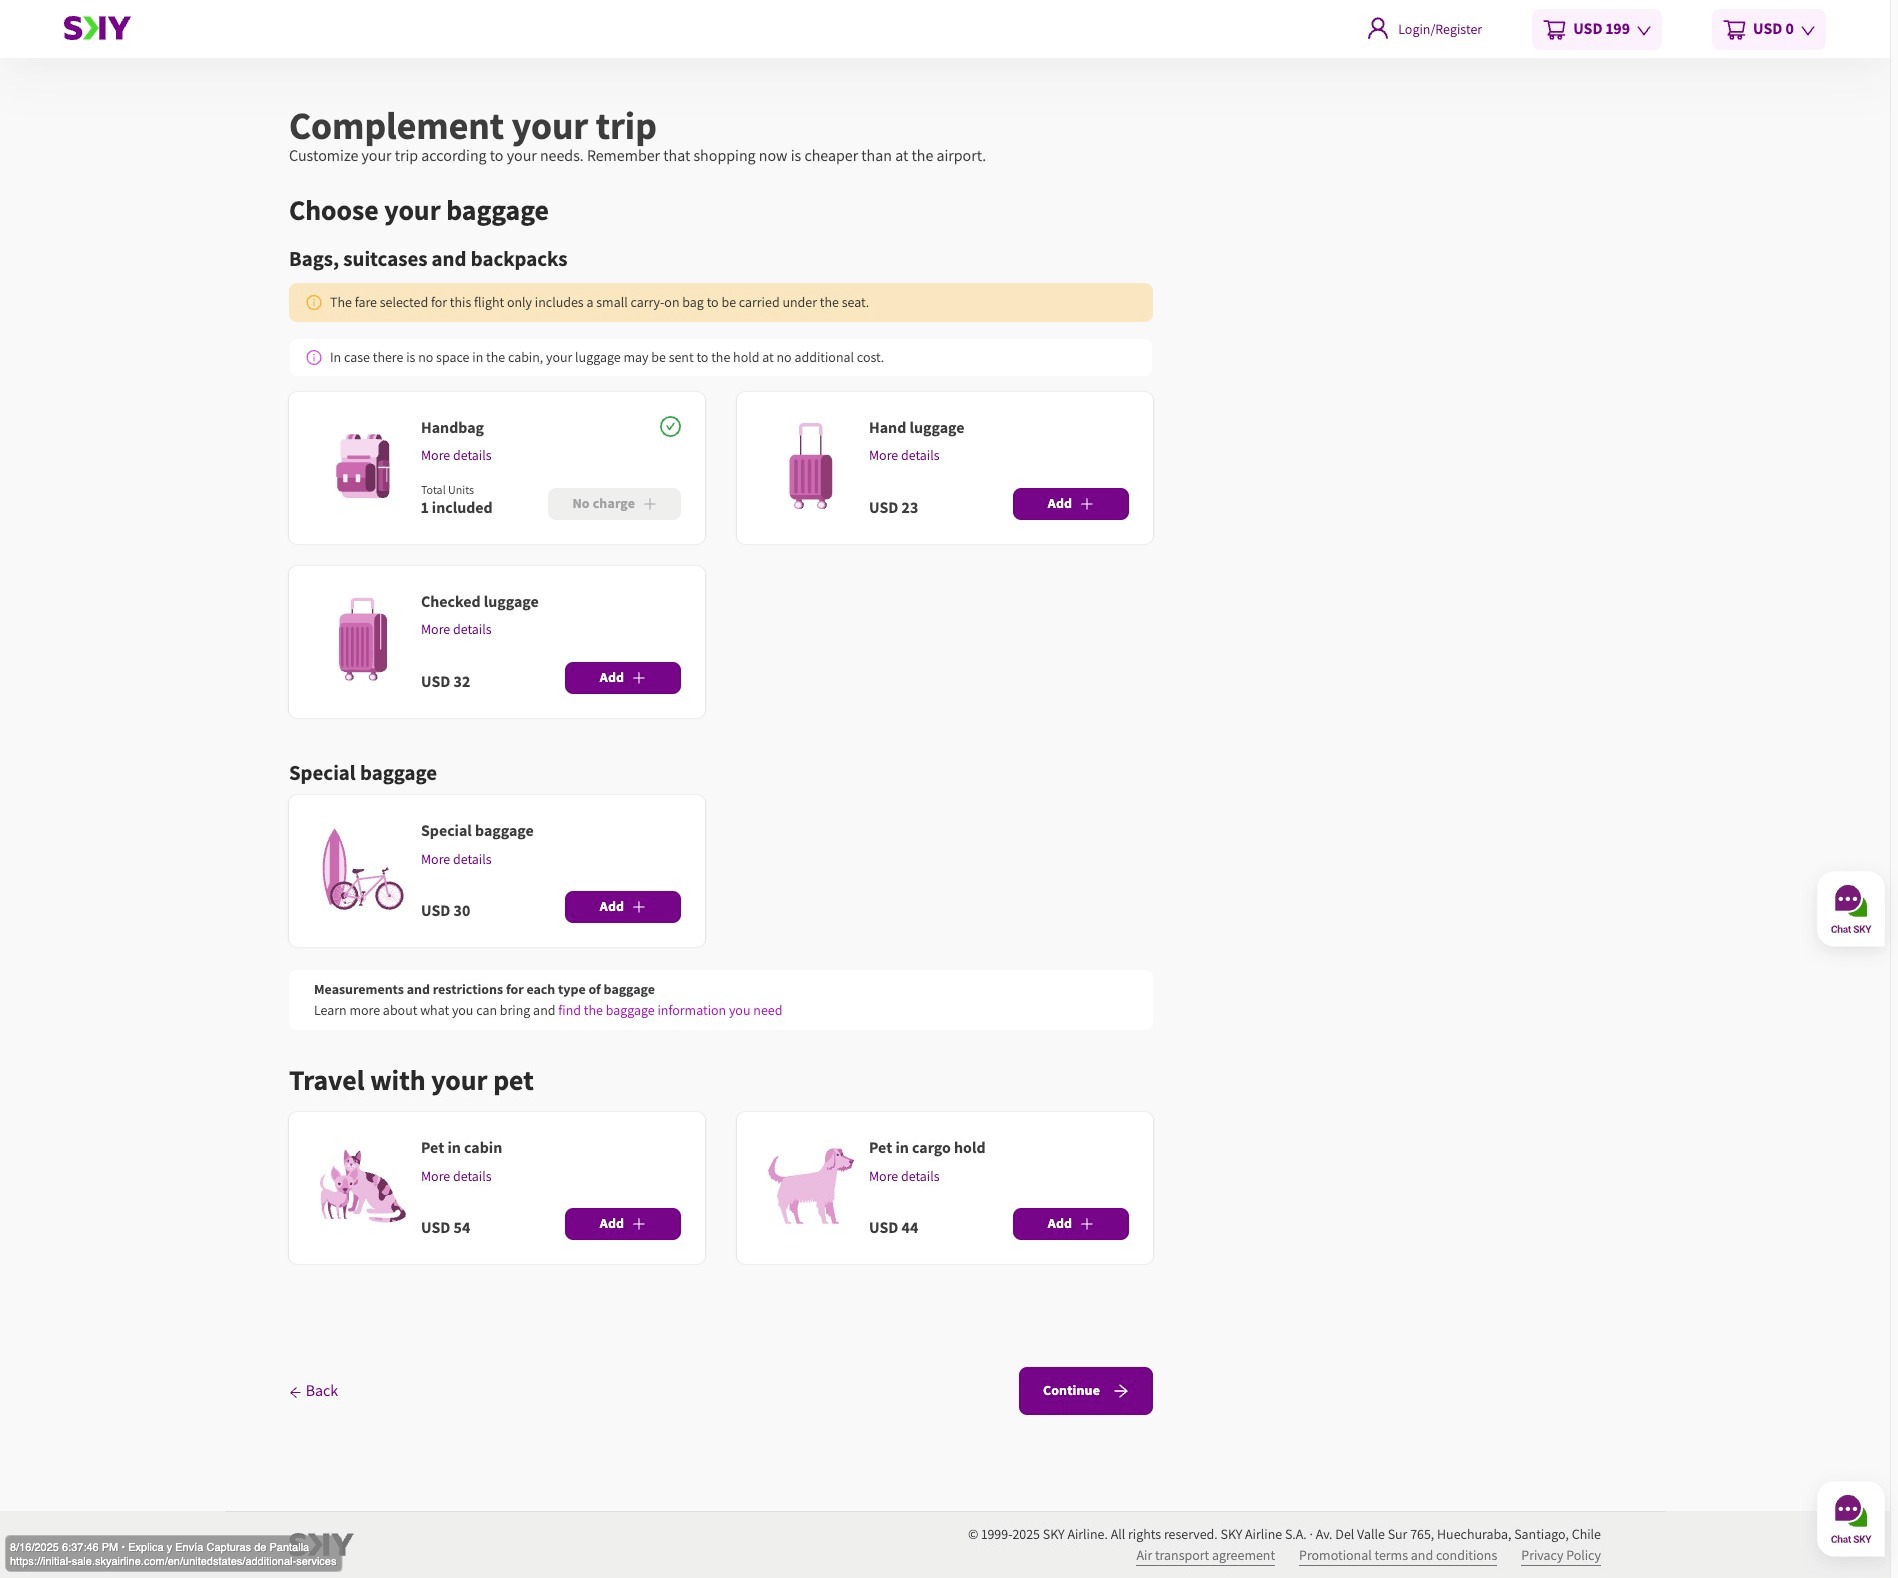Click the pet in cabin cat illustration
1898x1578 pixels.
pos(362,1186)
